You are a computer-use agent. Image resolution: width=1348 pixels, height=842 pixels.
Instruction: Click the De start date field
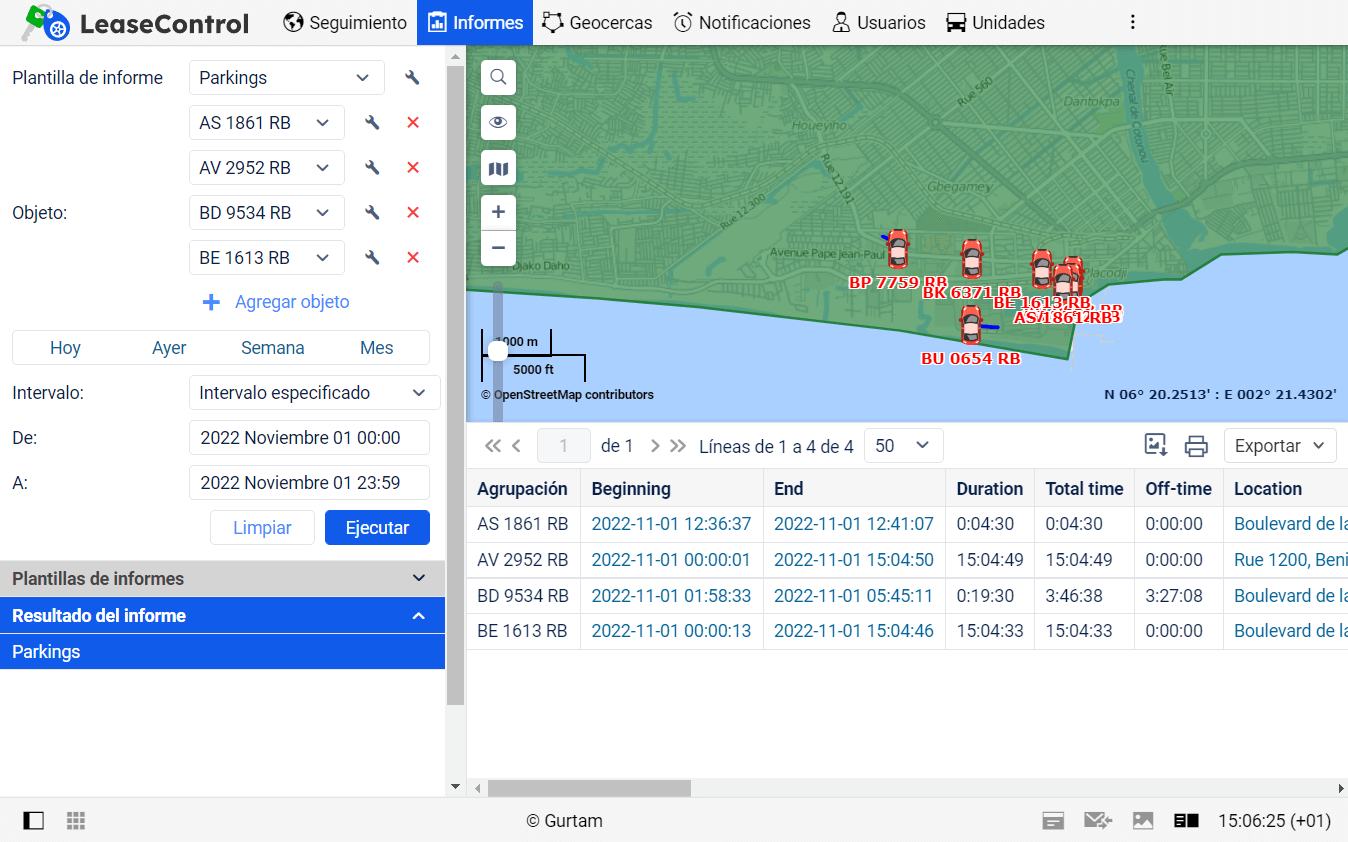click(x=309, y=438)
